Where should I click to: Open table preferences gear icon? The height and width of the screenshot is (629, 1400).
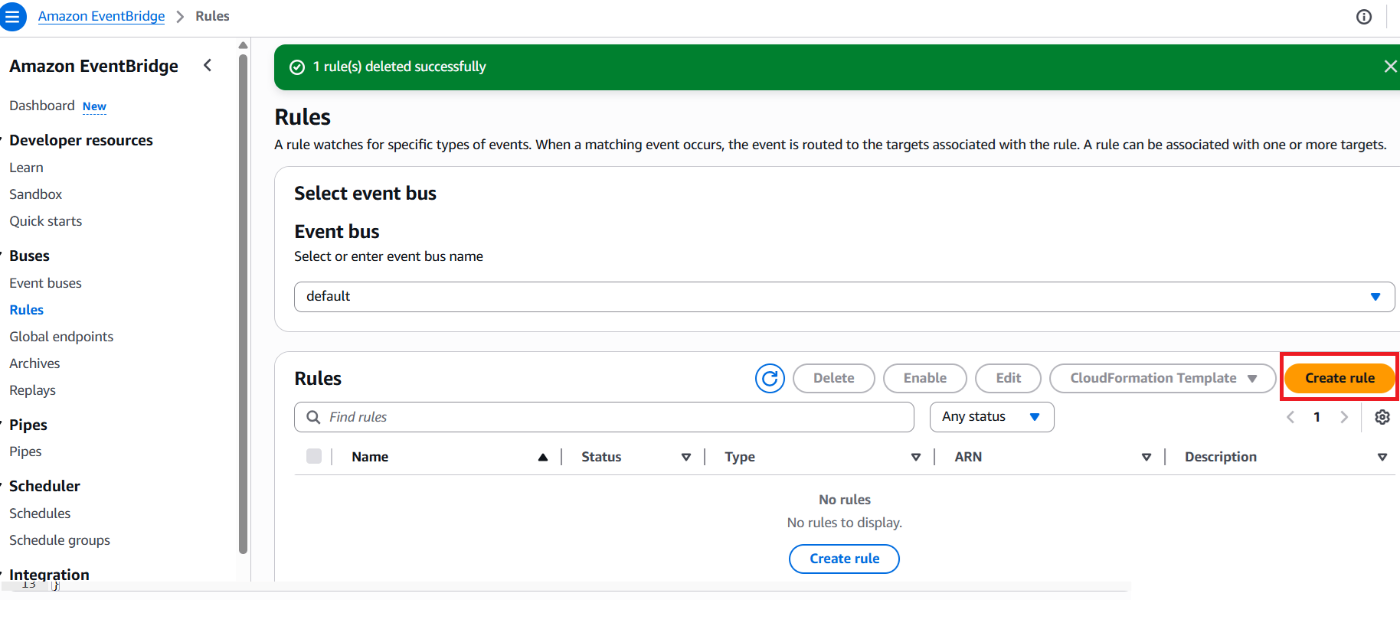1382,417
